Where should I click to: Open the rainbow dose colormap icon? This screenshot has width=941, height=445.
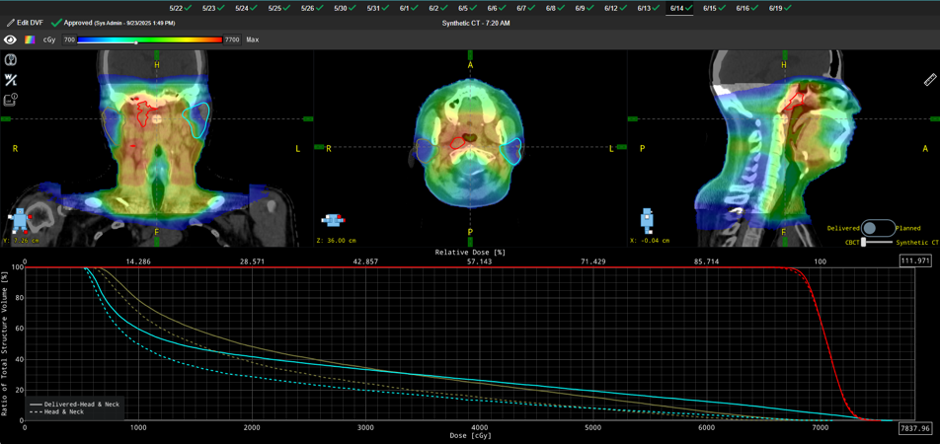(x=31, y=40)
